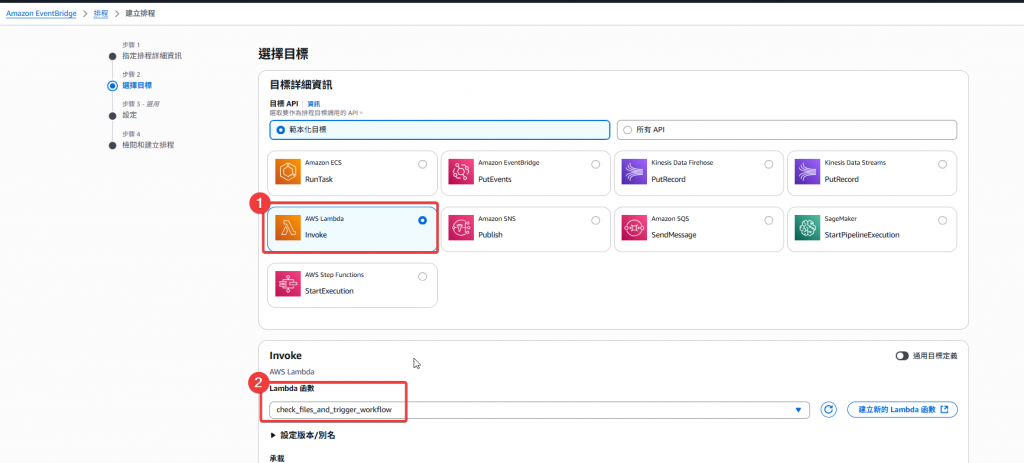Select the SageMaker StartPipelineExecution radio button
The width and height of the screenshot is (1024, 463).
click(x=942, y=221)
